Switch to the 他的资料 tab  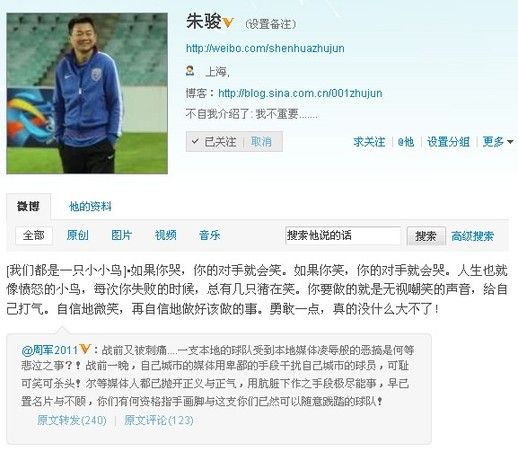(90, 207)
